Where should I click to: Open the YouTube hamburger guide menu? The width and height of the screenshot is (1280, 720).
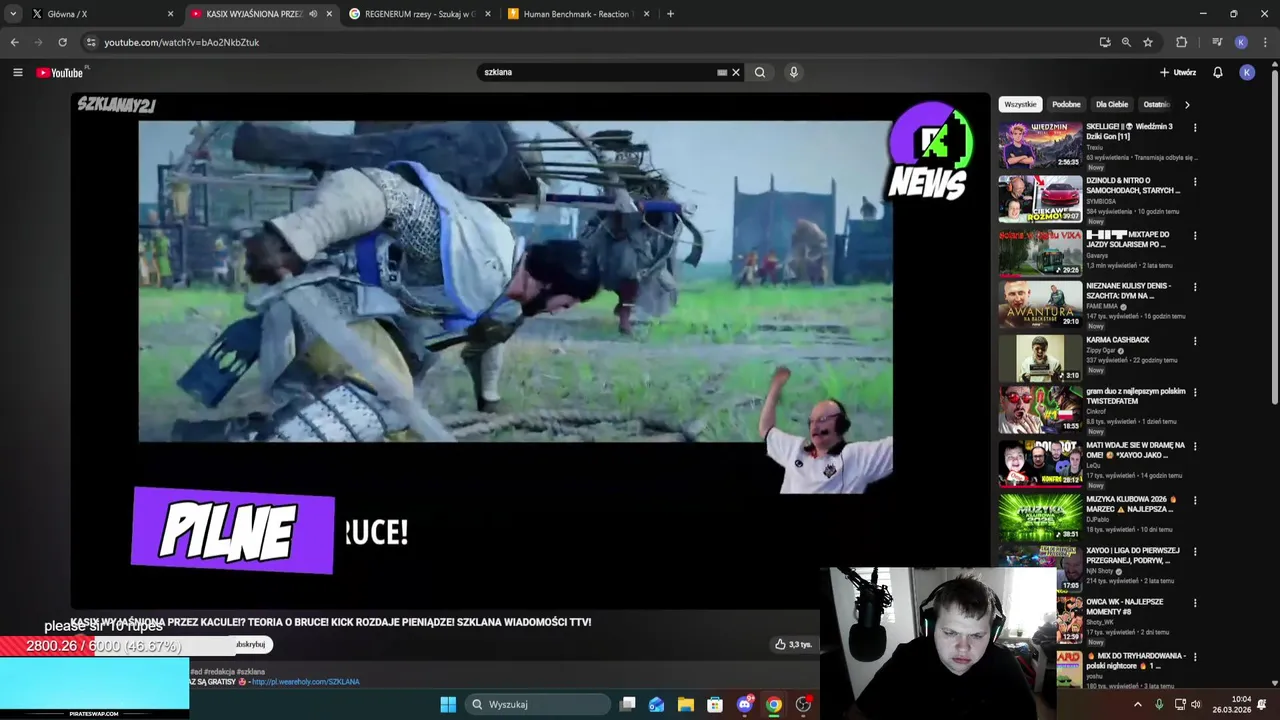coord(17,72)
